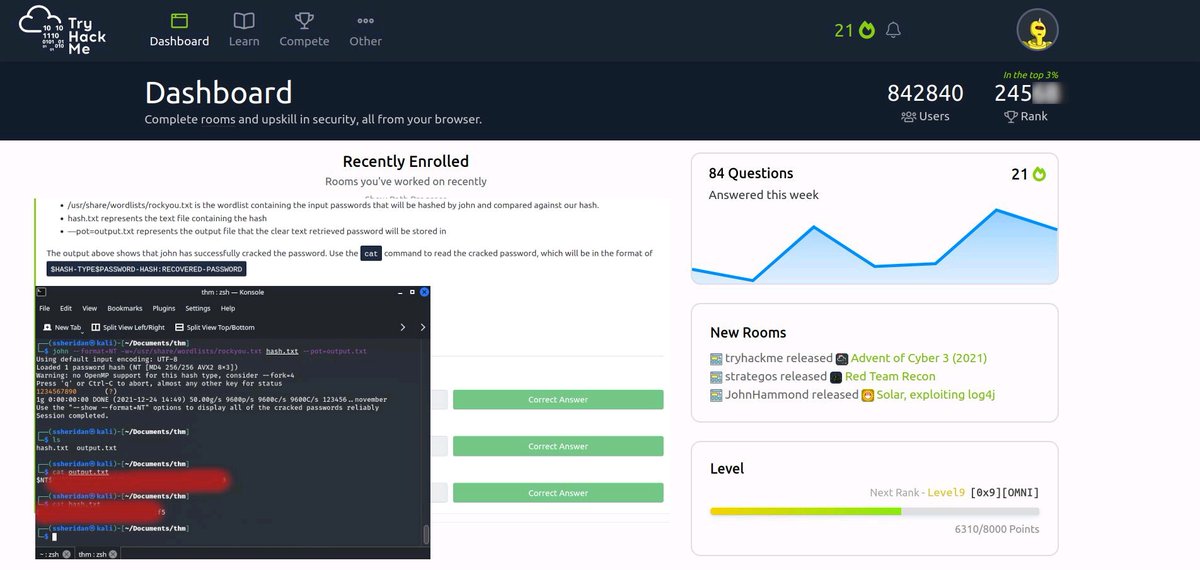Open Edit menu in Konsole window
The height and width of the screenshot is (570, 1200).
point(66,309)
